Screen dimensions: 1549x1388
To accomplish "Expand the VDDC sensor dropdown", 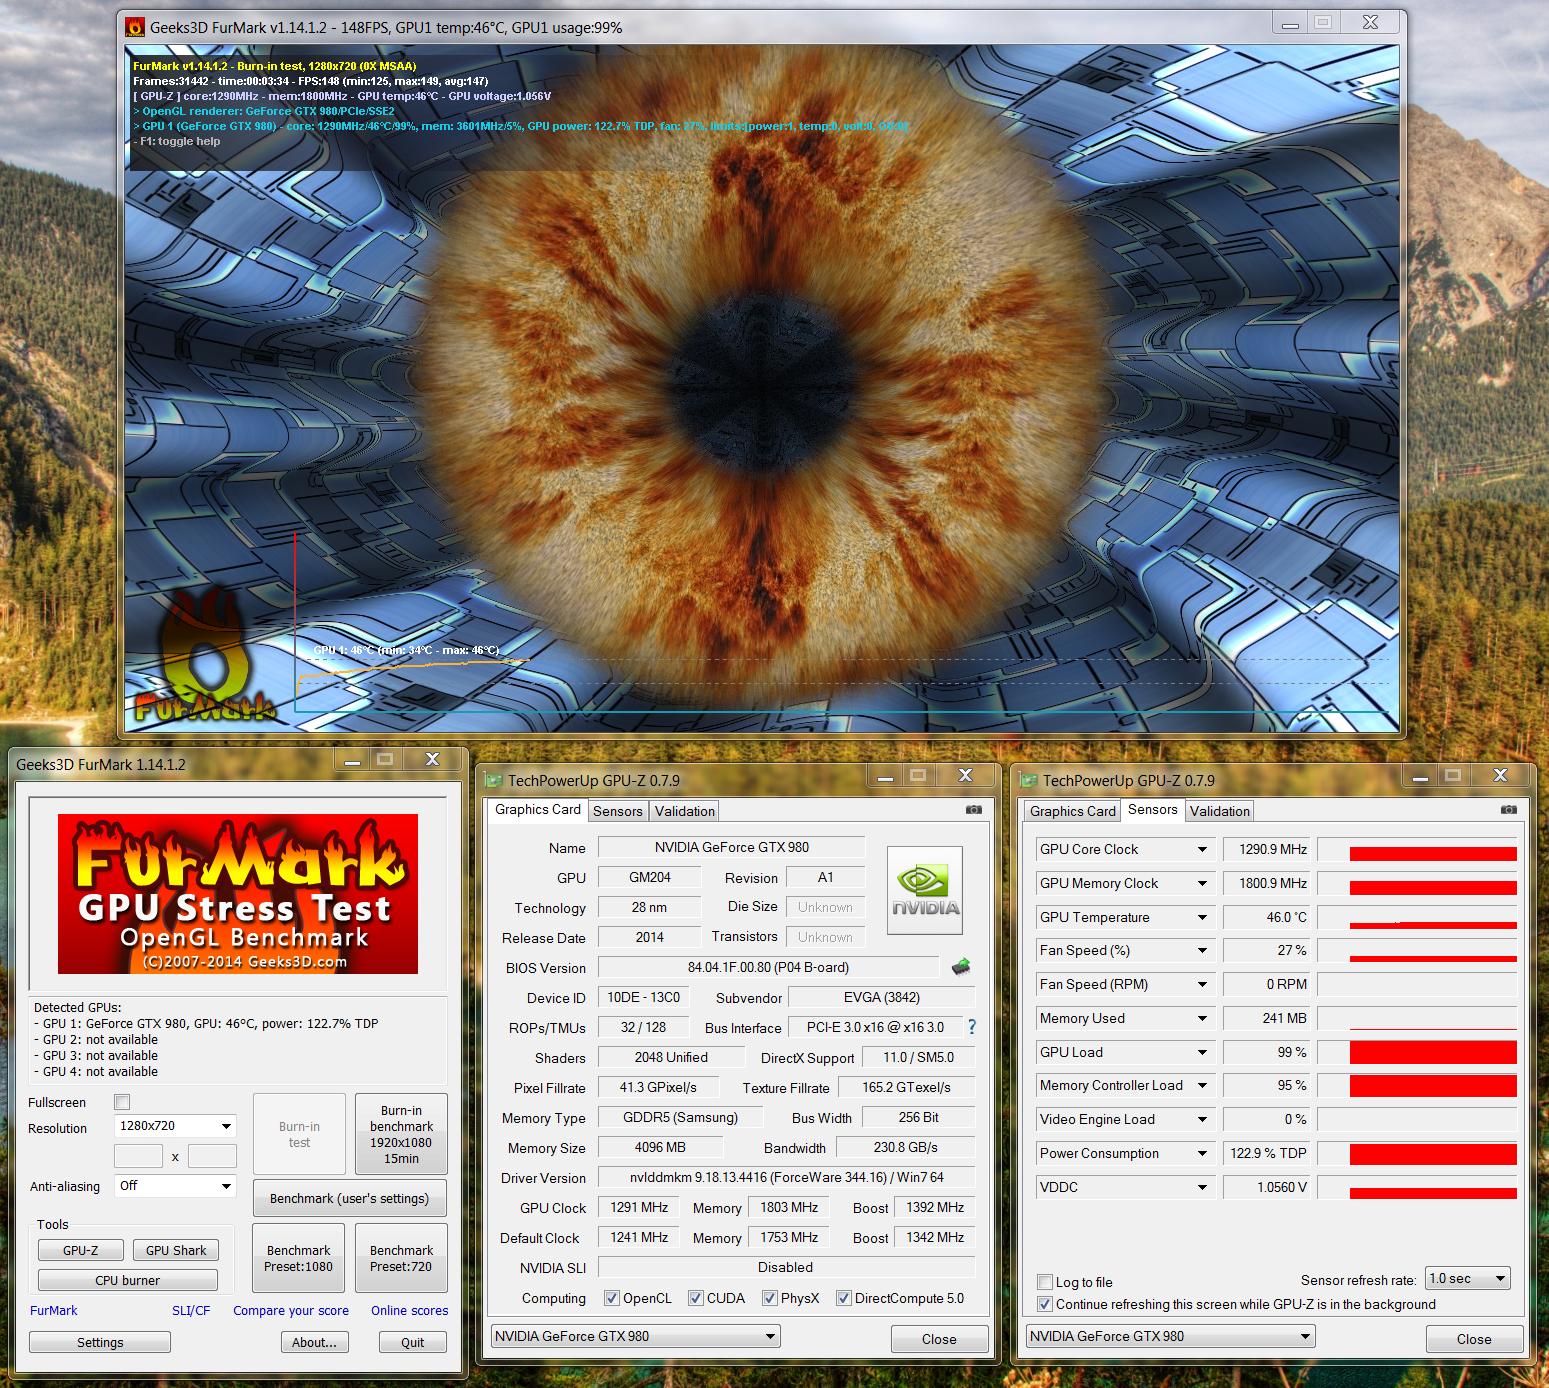I will coord(1202,1188).
